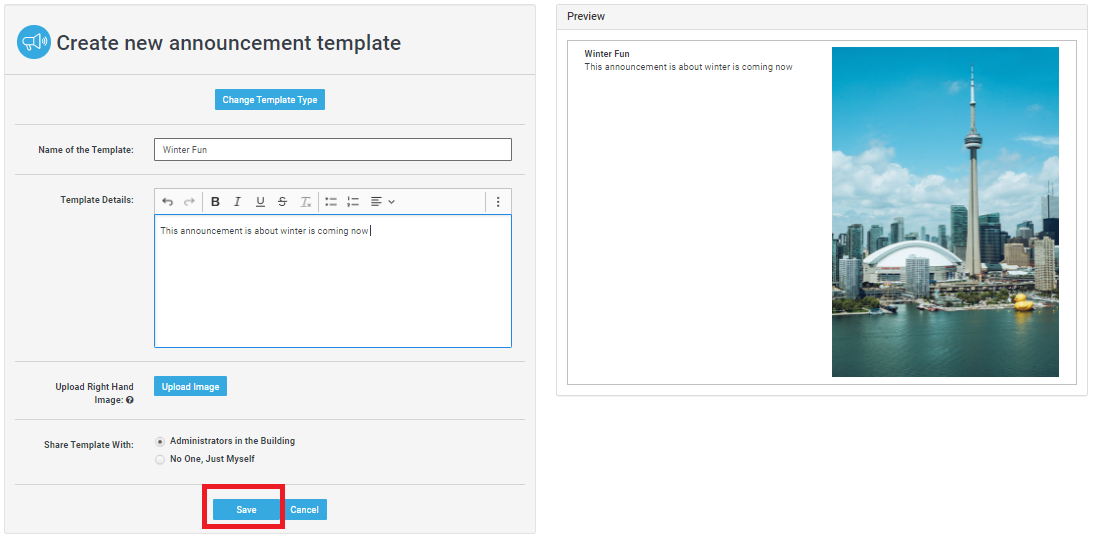Click the redo arrow in editor toolbar
Image resolution: width=1094 pixels, height=542 pixels.
click(189, 202)
